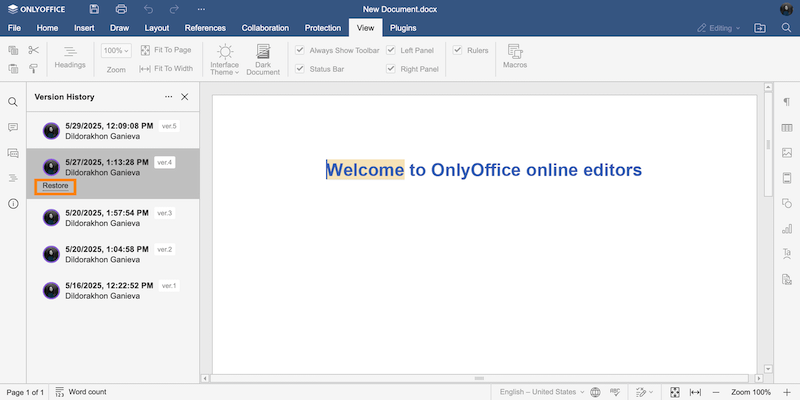Click the Print icon in title bar
The width and height of the screenshot is (800, 400).
tap(121, 9)
